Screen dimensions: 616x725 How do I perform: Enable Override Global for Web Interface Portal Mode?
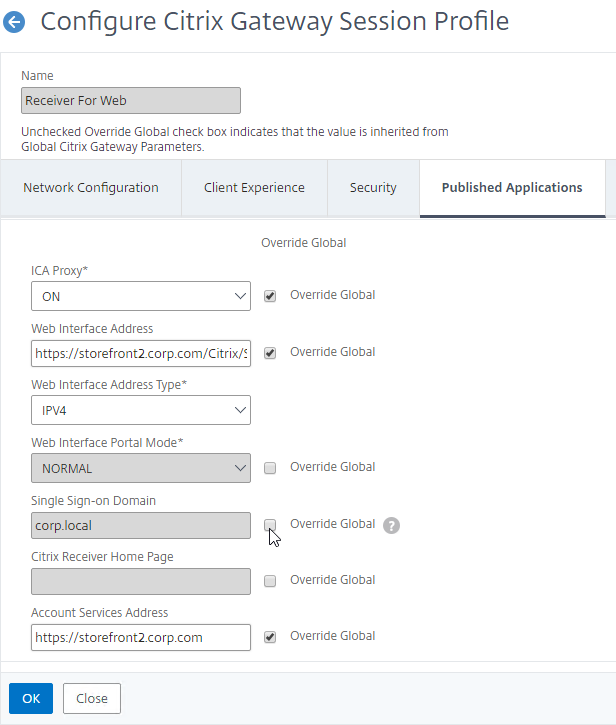coord(270,468)
